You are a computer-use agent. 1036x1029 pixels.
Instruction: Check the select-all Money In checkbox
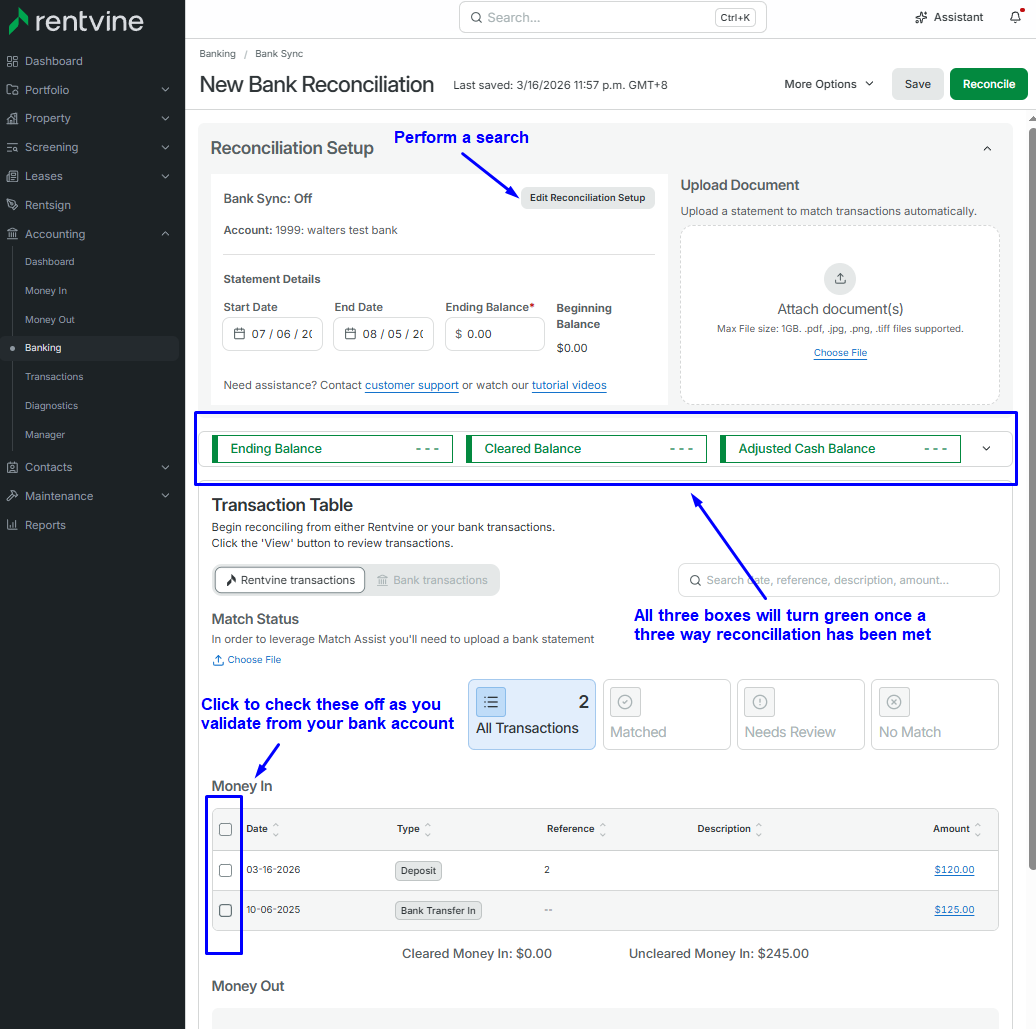[x=225, y=829]
